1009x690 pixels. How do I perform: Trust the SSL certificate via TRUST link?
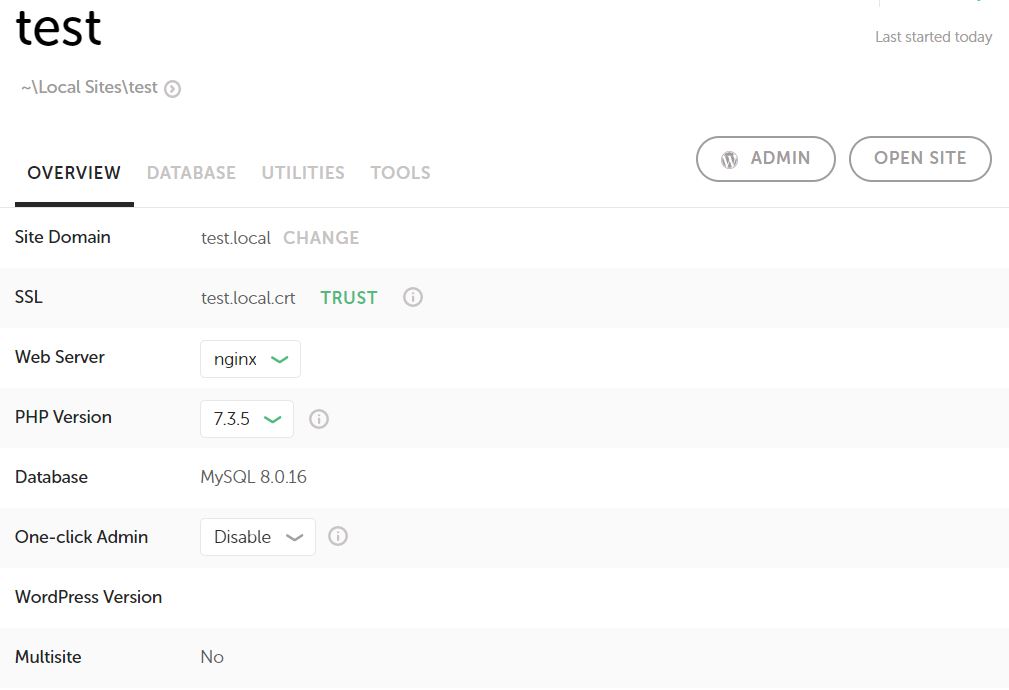coord(349,297)
